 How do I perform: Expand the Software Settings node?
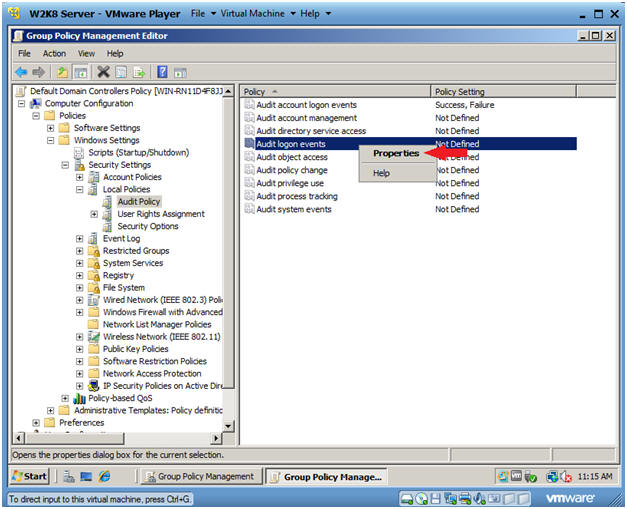click(x=50, y=128)
